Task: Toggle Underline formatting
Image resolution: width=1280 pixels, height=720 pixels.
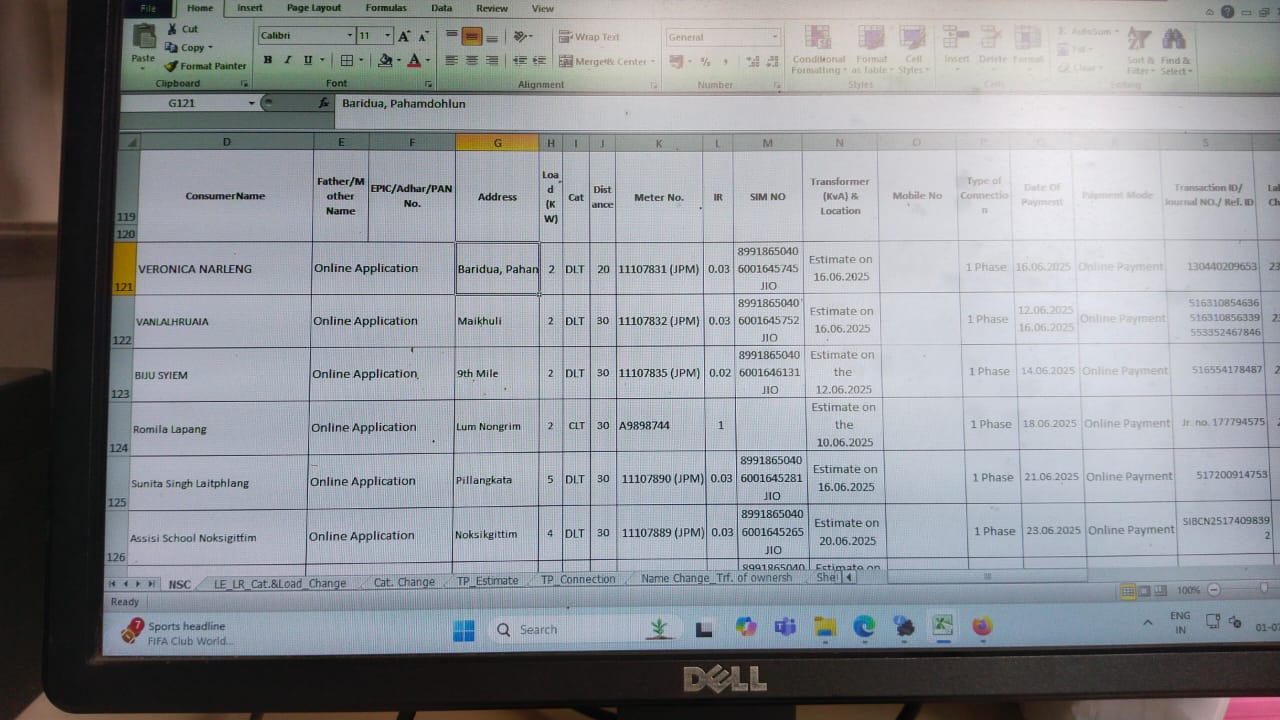Action: 308,60
